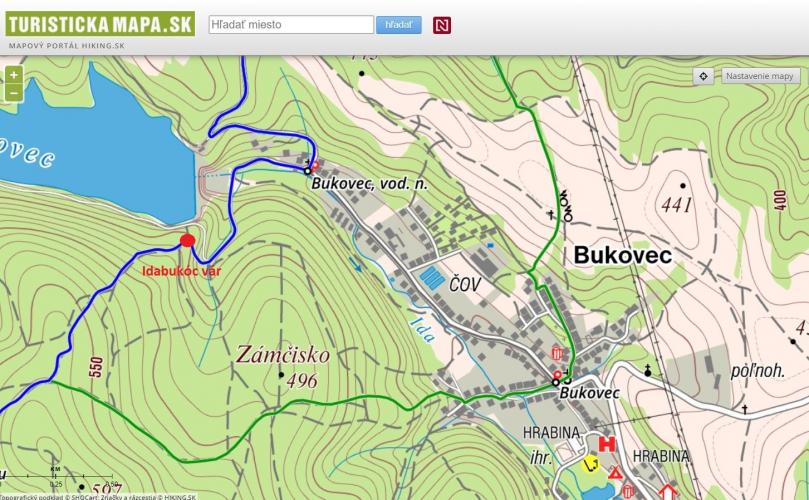
Task: Zoom out with the minus button
Action: [13, 93]
